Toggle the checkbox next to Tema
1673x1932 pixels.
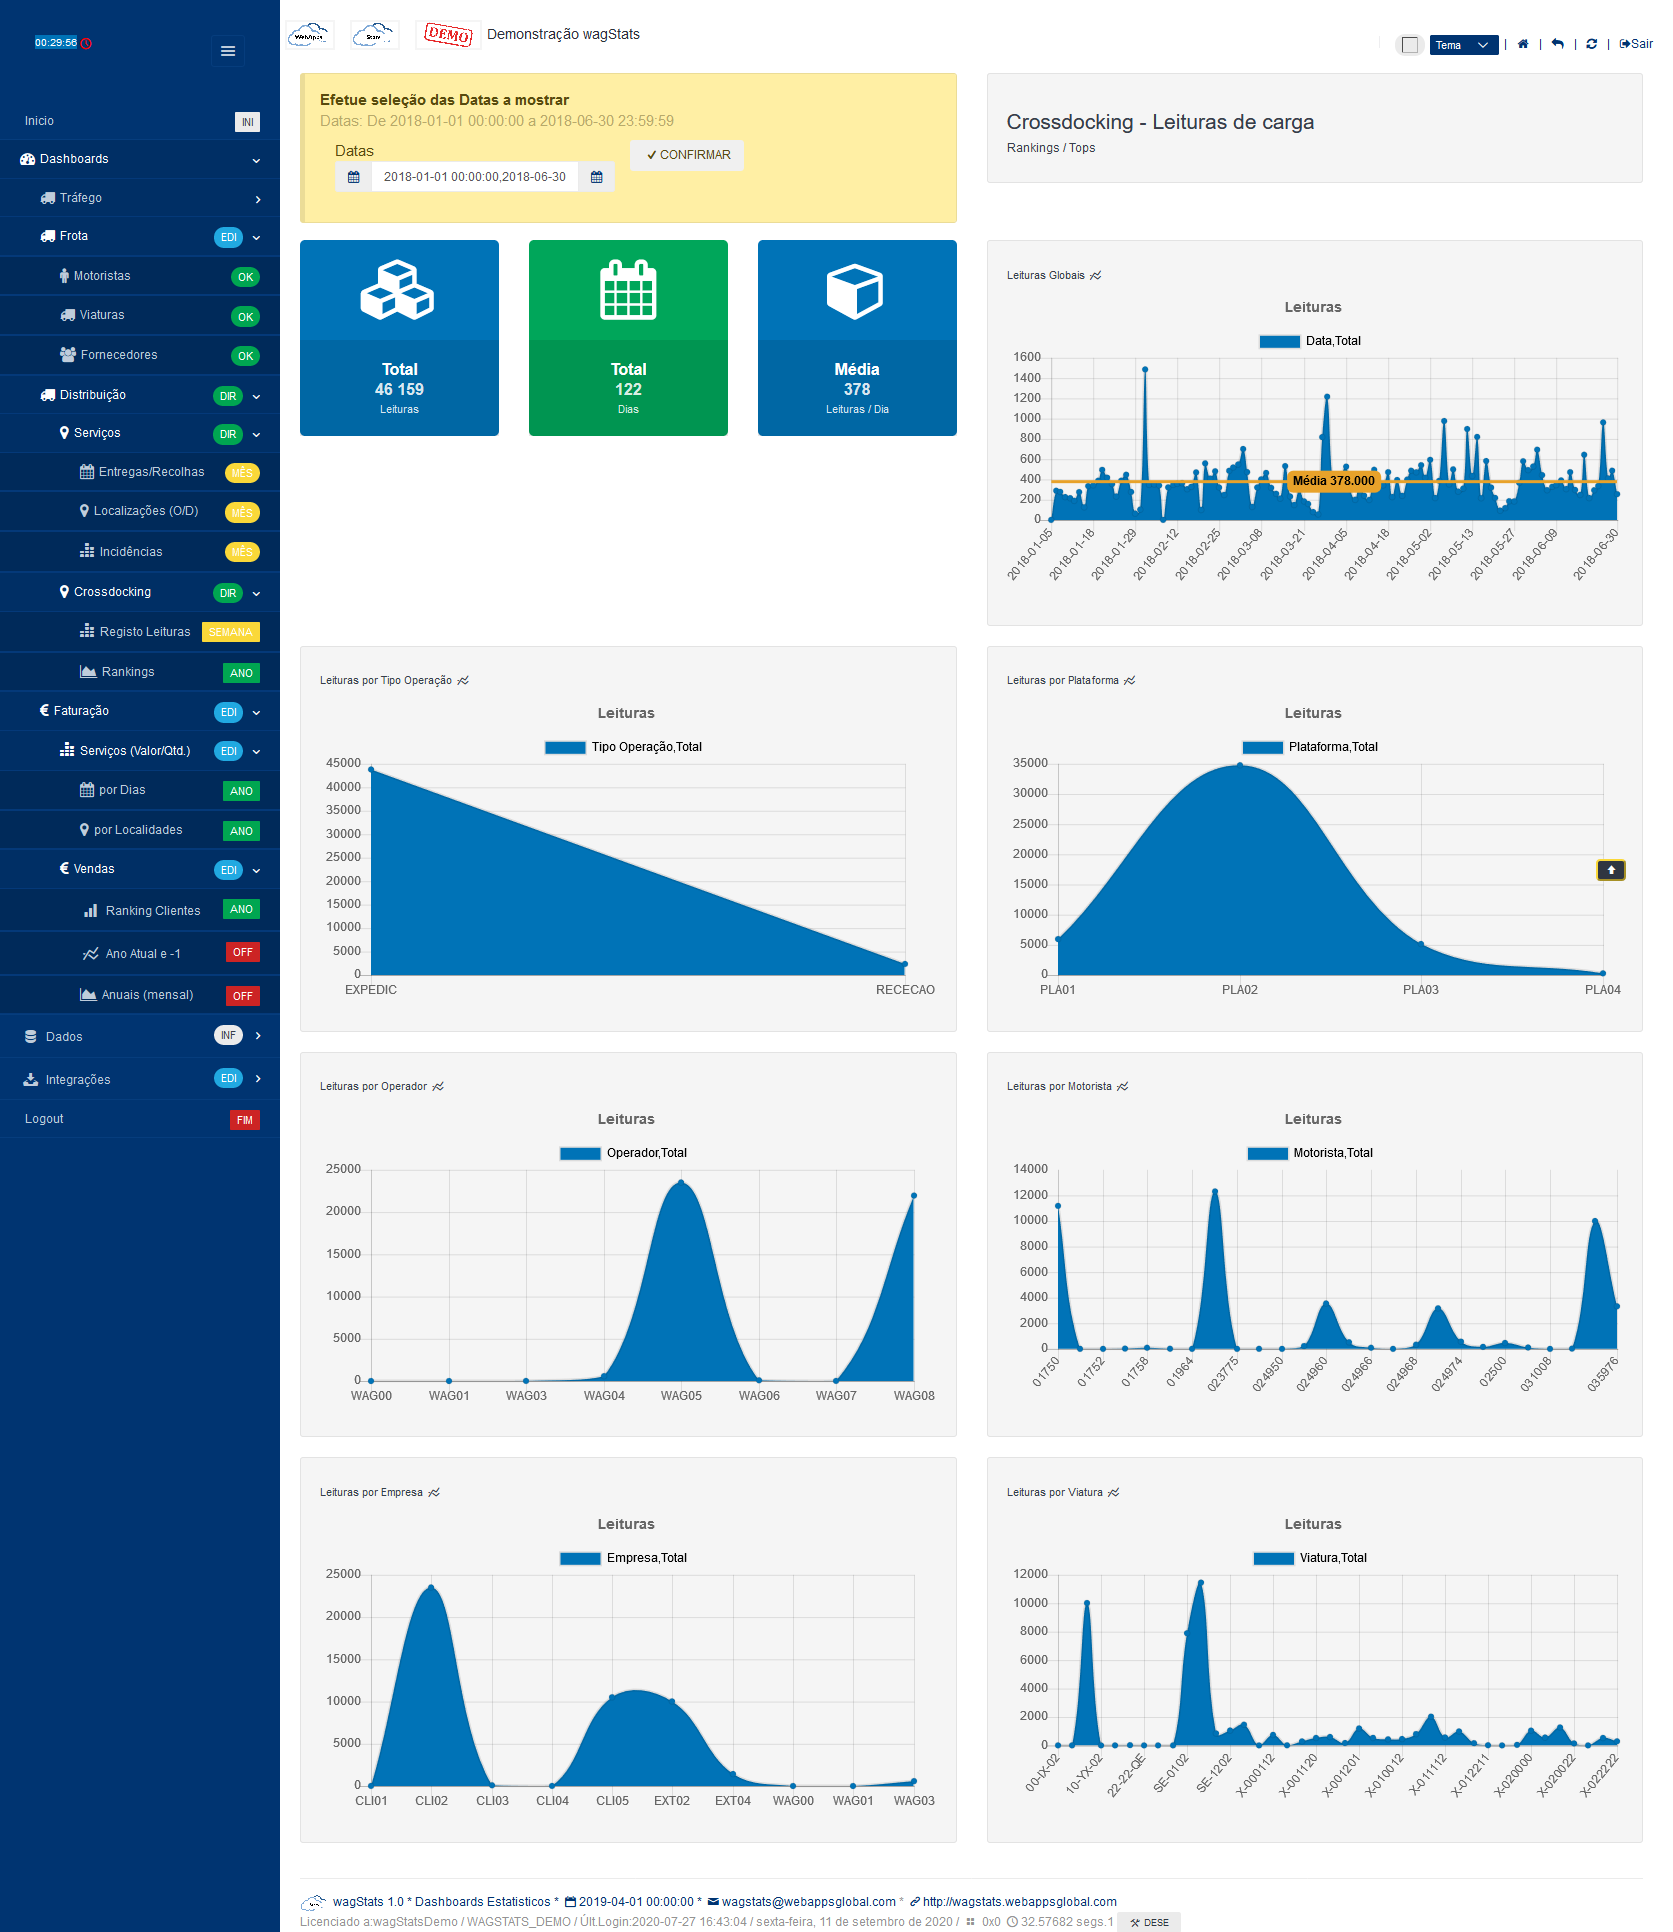tap(1410, 45)
